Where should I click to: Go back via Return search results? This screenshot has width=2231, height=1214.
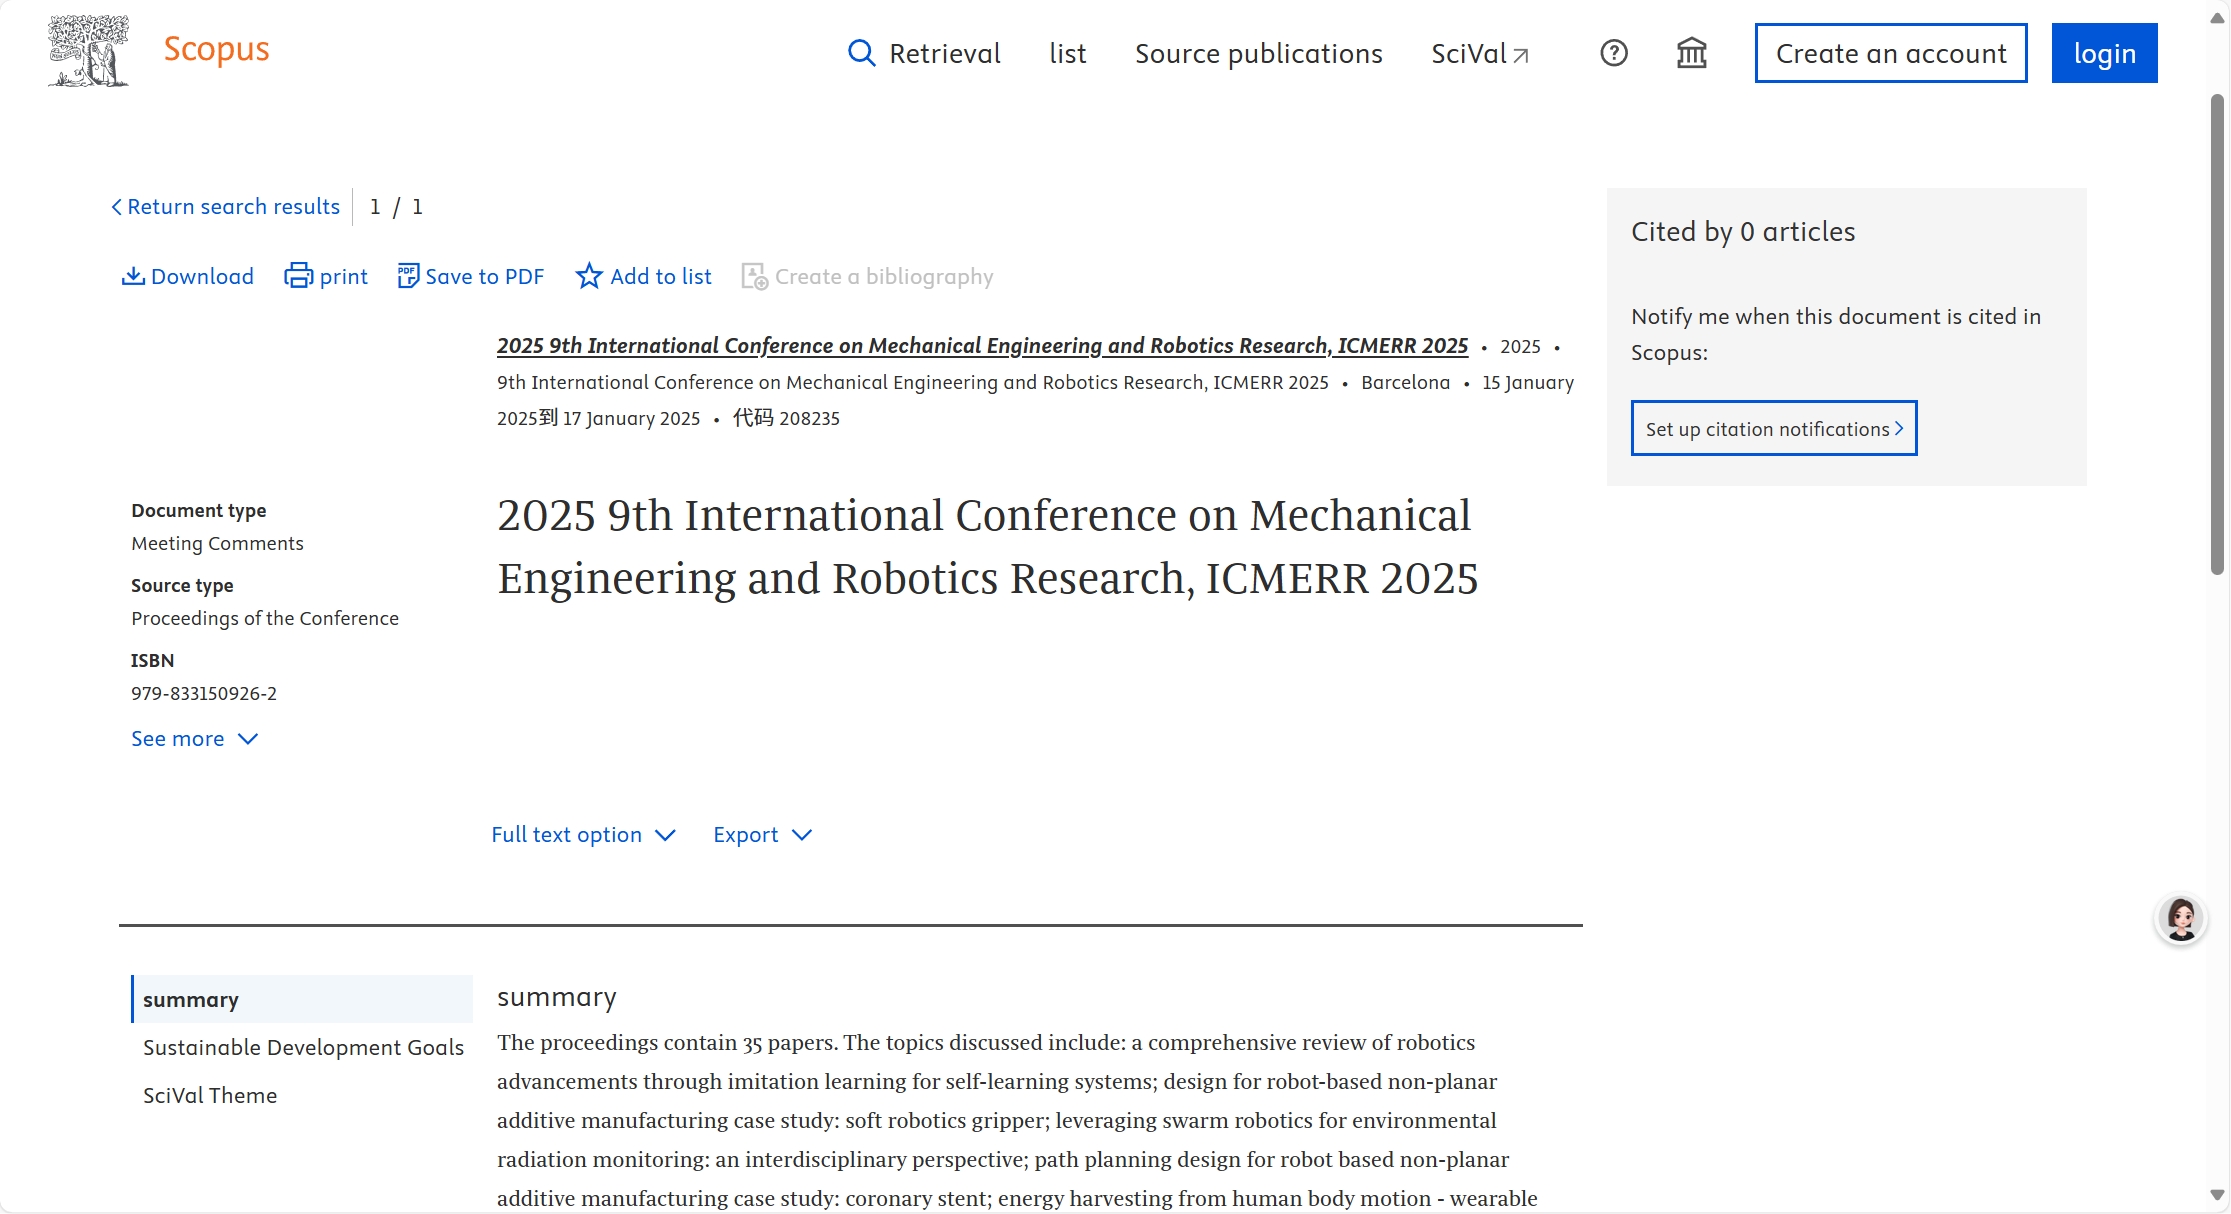pyautogui.click(x=233, y=206)
